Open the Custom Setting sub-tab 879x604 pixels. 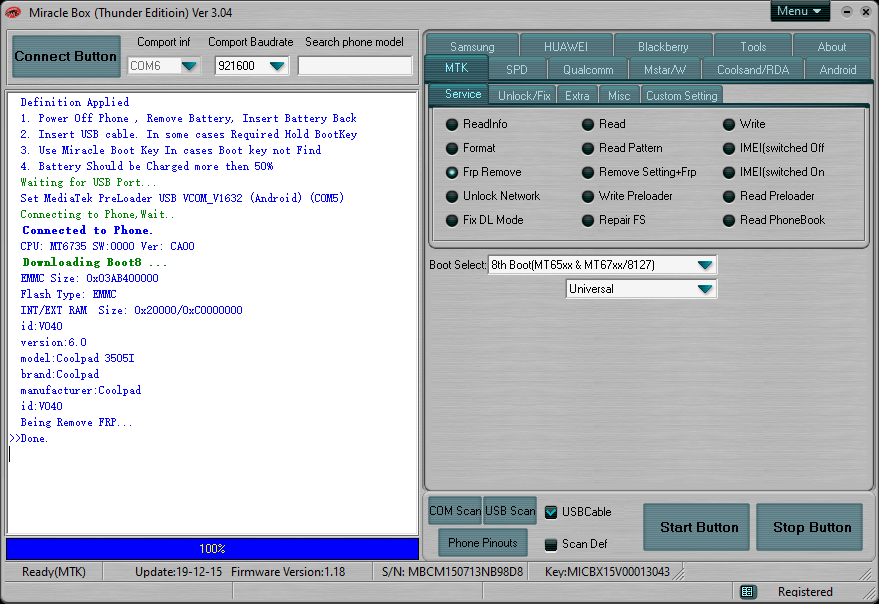tap(682, 96)
